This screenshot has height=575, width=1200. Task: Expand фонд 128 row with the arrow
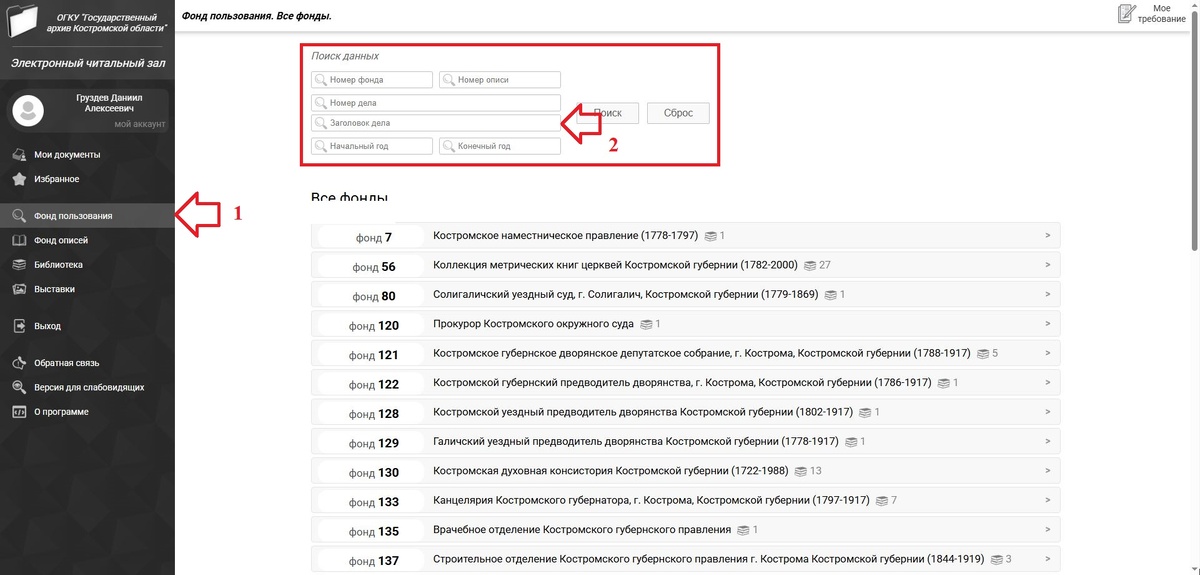click(1047, 412)
